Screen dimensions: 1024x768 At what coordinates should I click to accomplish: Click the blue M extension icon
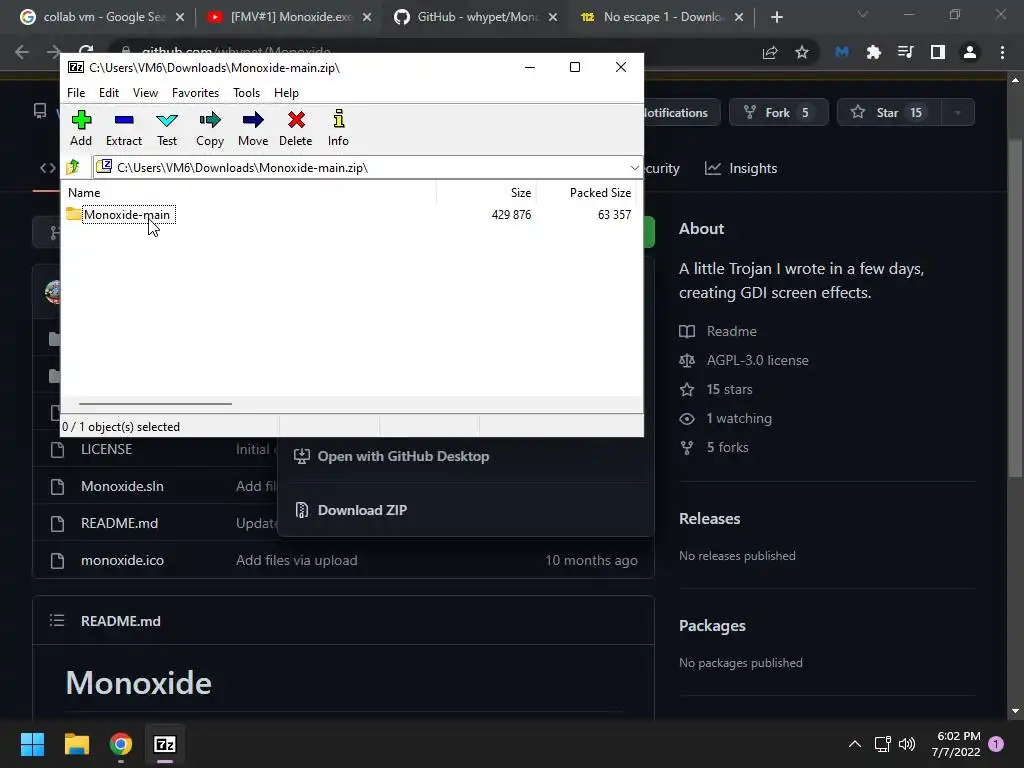point(842,52)
